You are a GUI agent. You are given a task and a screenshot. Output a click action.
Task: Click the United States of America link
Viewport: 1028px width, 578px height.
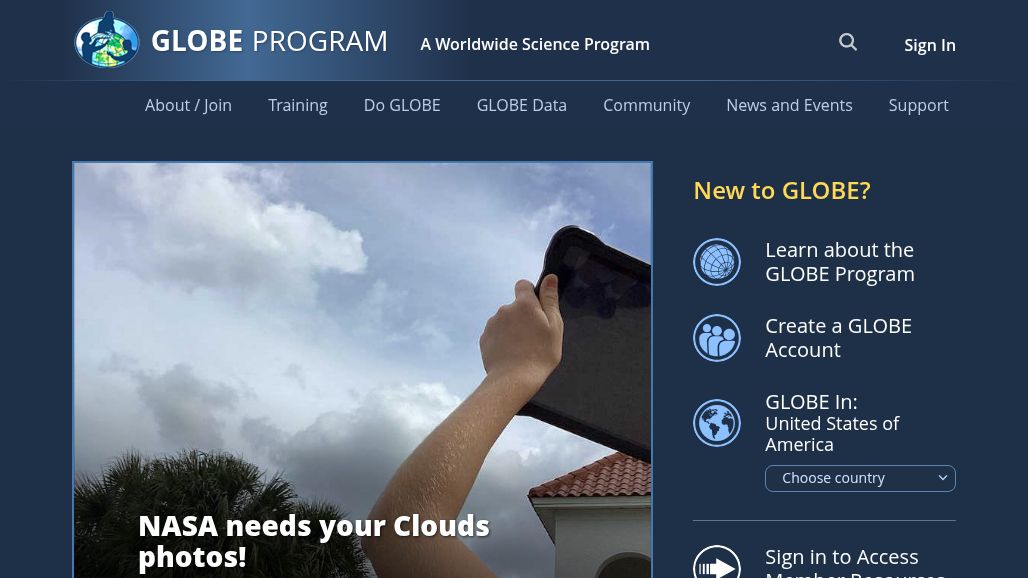[832, 434]
